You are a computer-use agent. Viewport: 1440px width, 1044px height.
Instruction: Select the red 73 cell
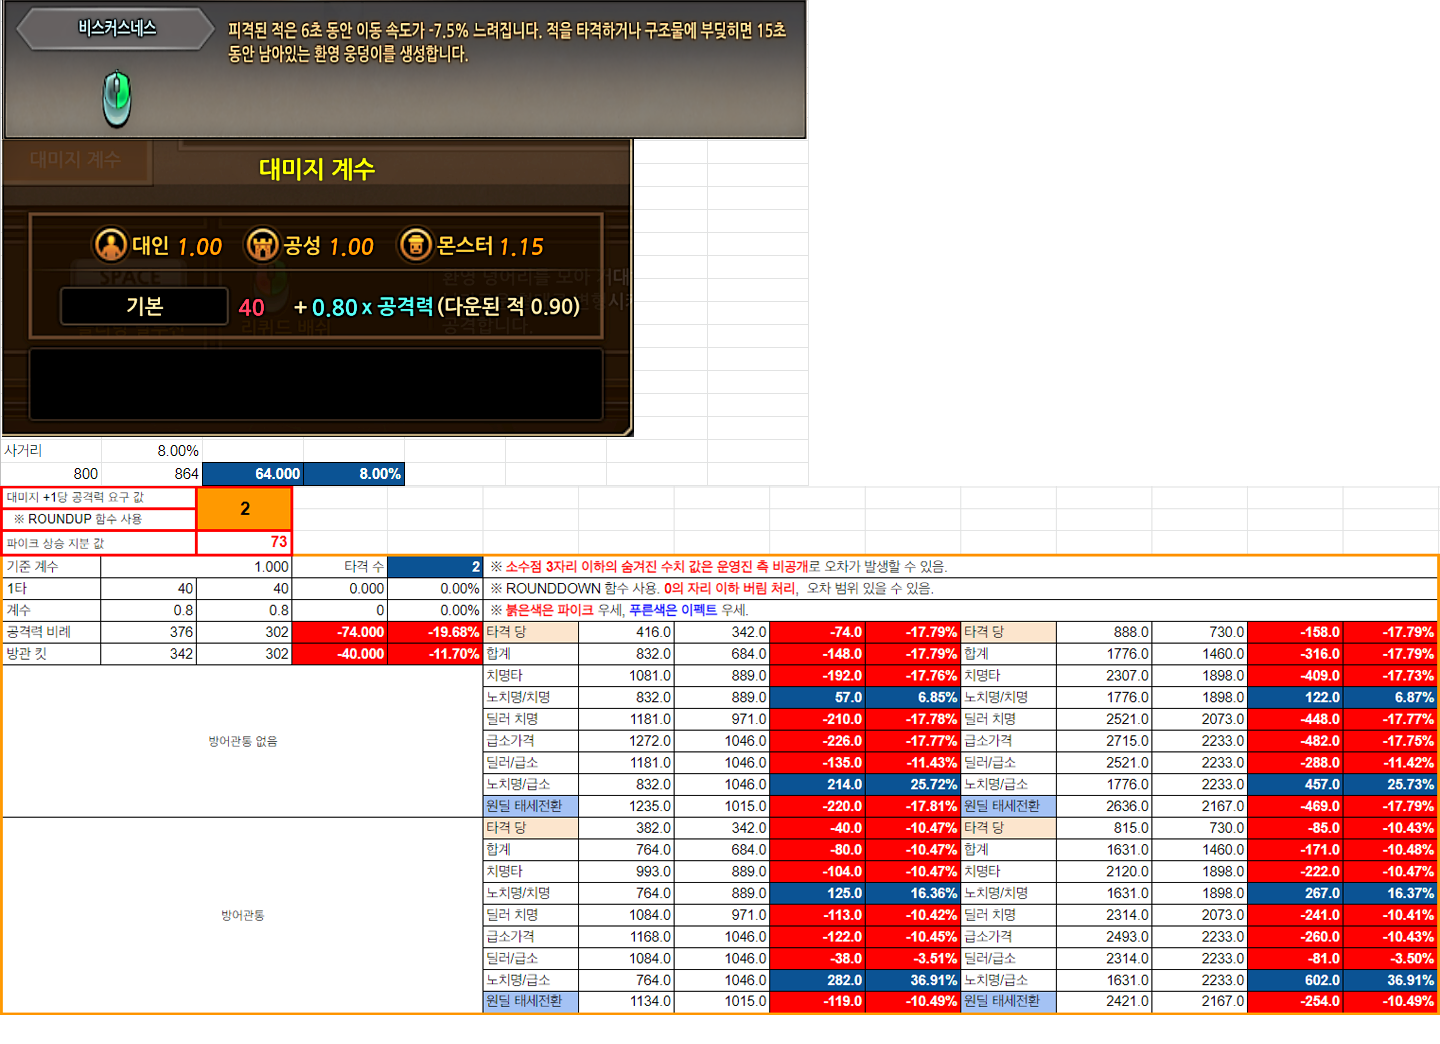244,542
